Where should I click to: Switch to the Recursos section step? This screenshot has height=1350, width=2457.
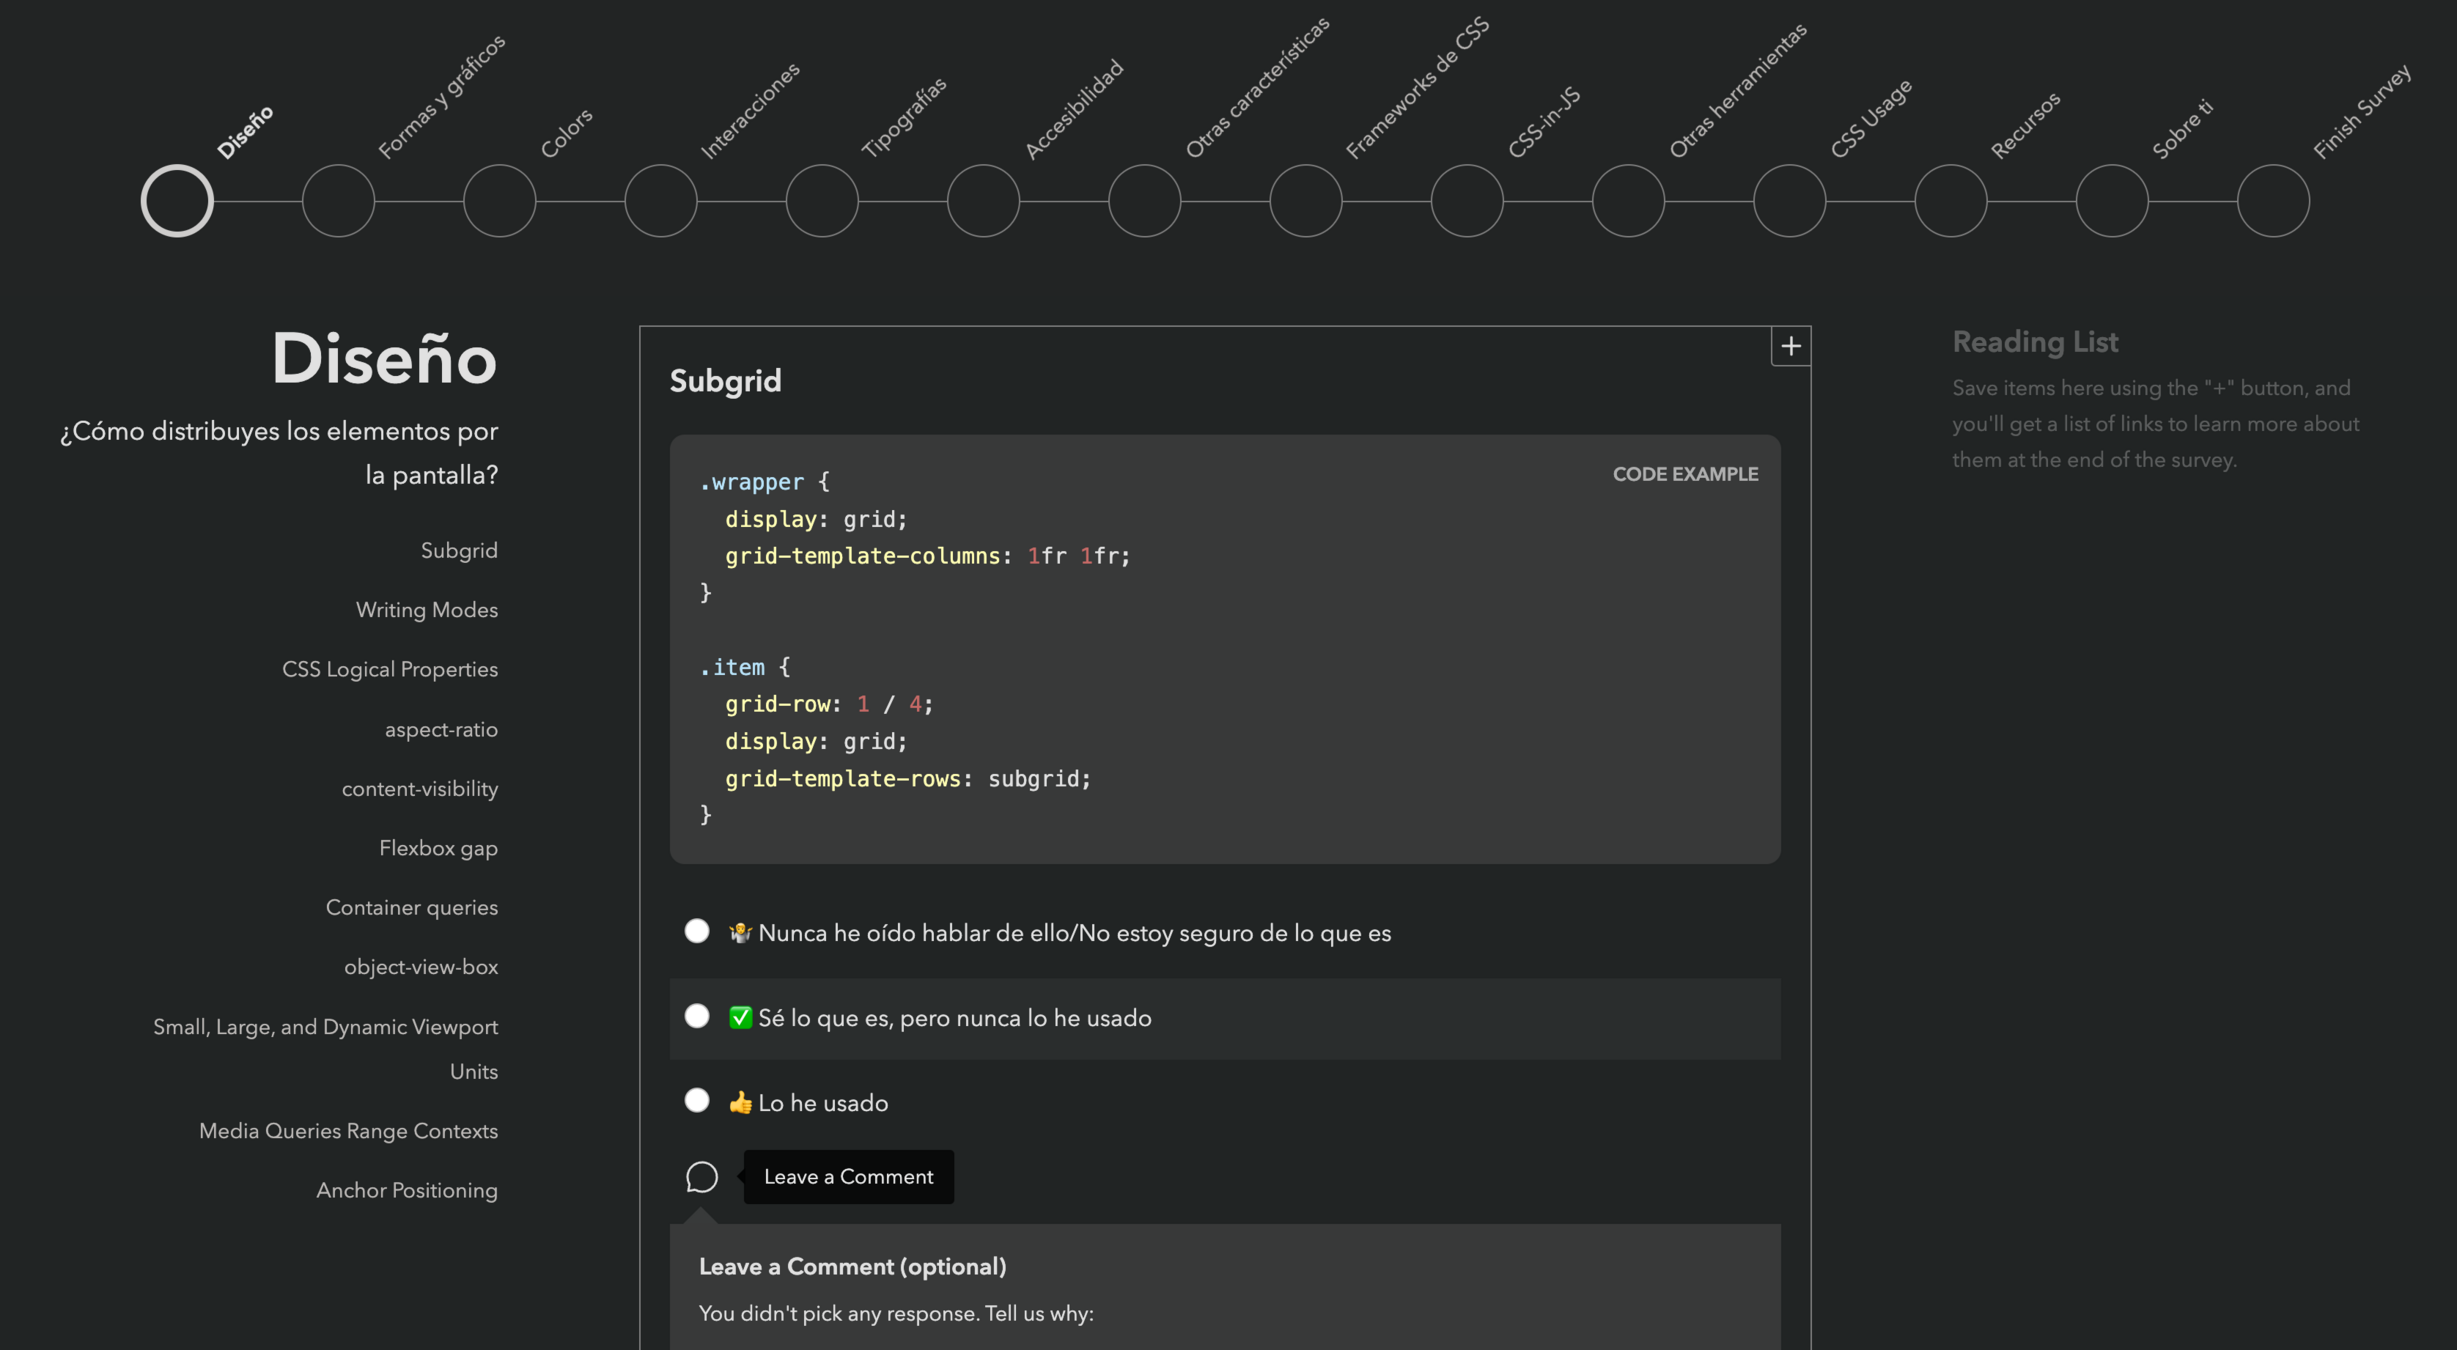coord(1950,201)
